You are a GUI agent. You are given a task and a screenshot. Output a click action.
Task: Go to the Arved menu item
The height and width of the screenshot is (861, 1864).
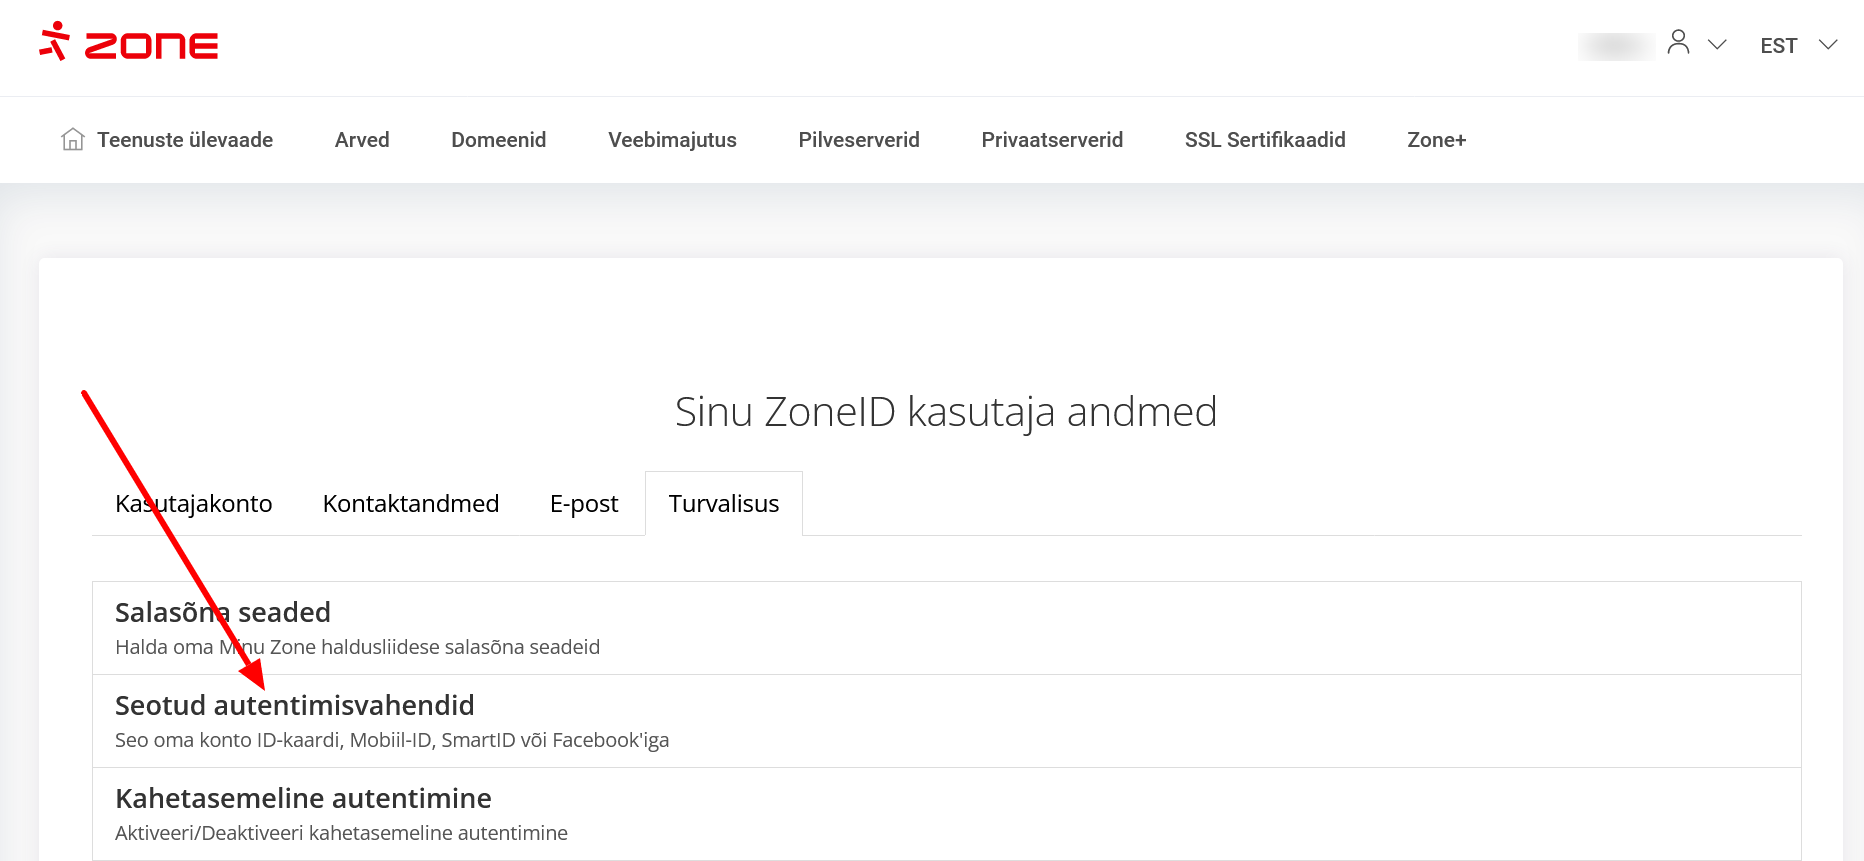coord(362,140)
